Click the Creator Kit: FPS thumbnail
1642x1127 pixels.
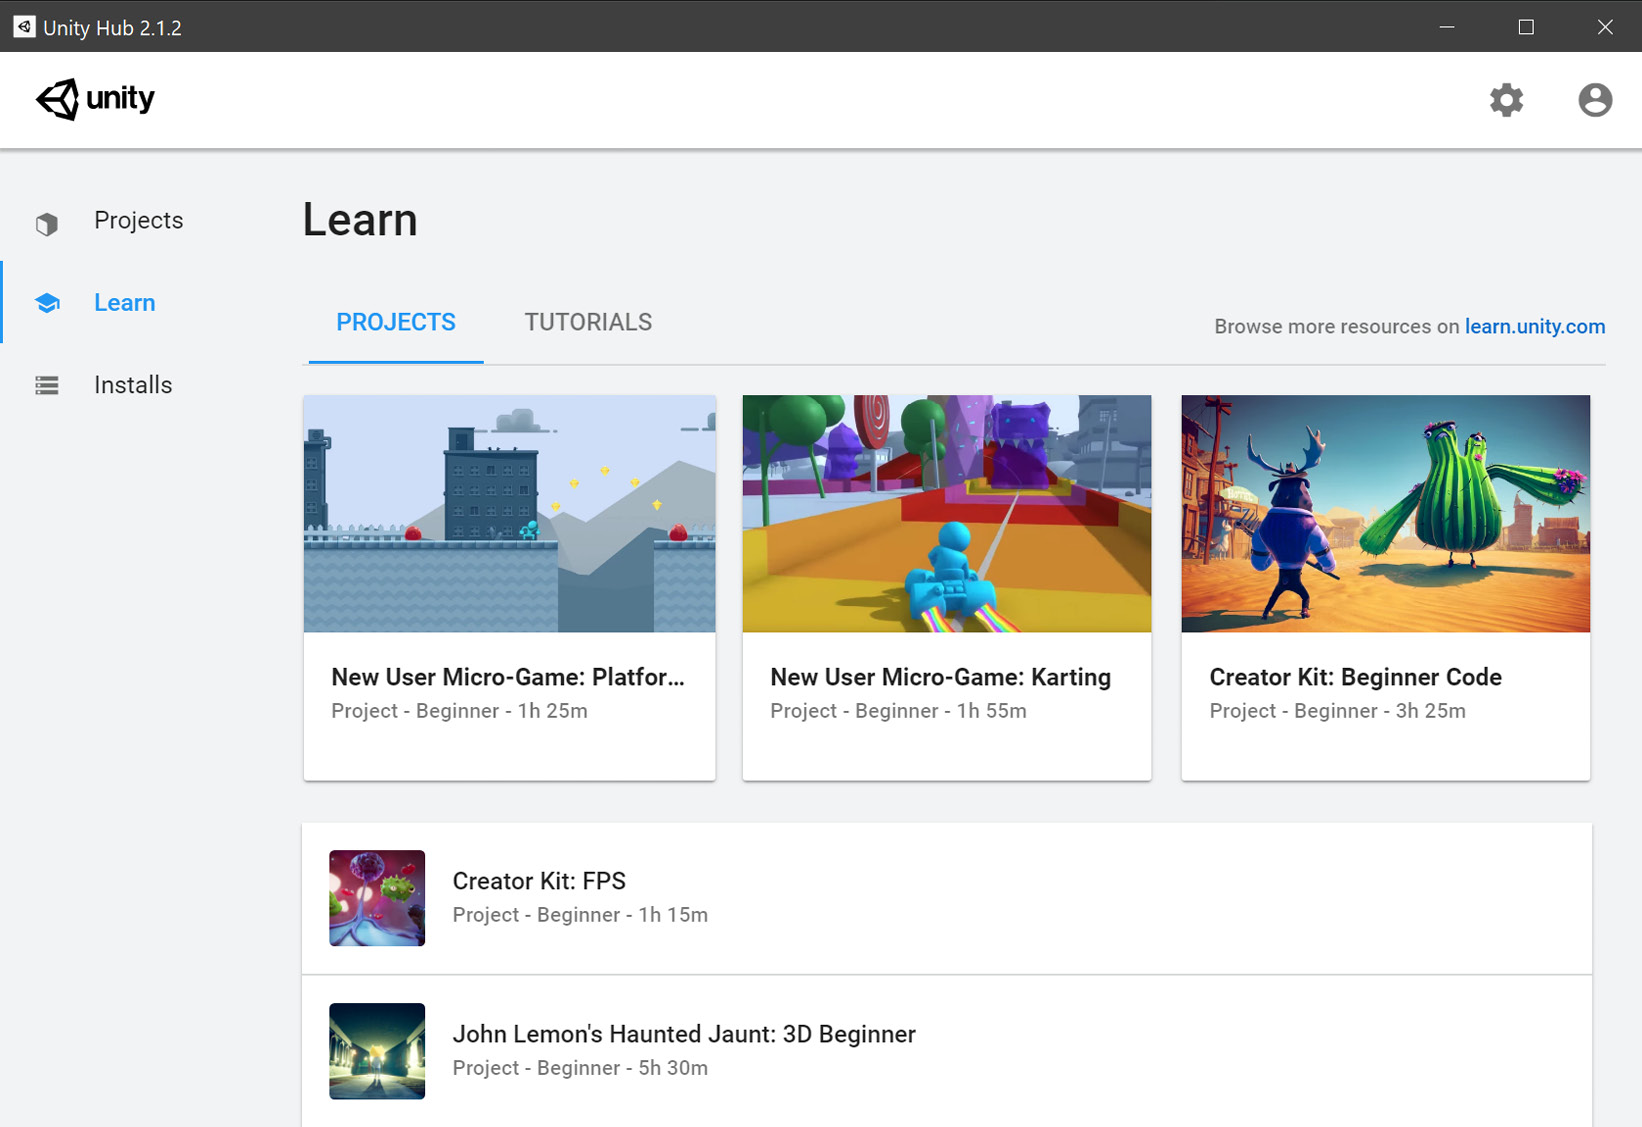pyautogui.click(x=377, y=898)
